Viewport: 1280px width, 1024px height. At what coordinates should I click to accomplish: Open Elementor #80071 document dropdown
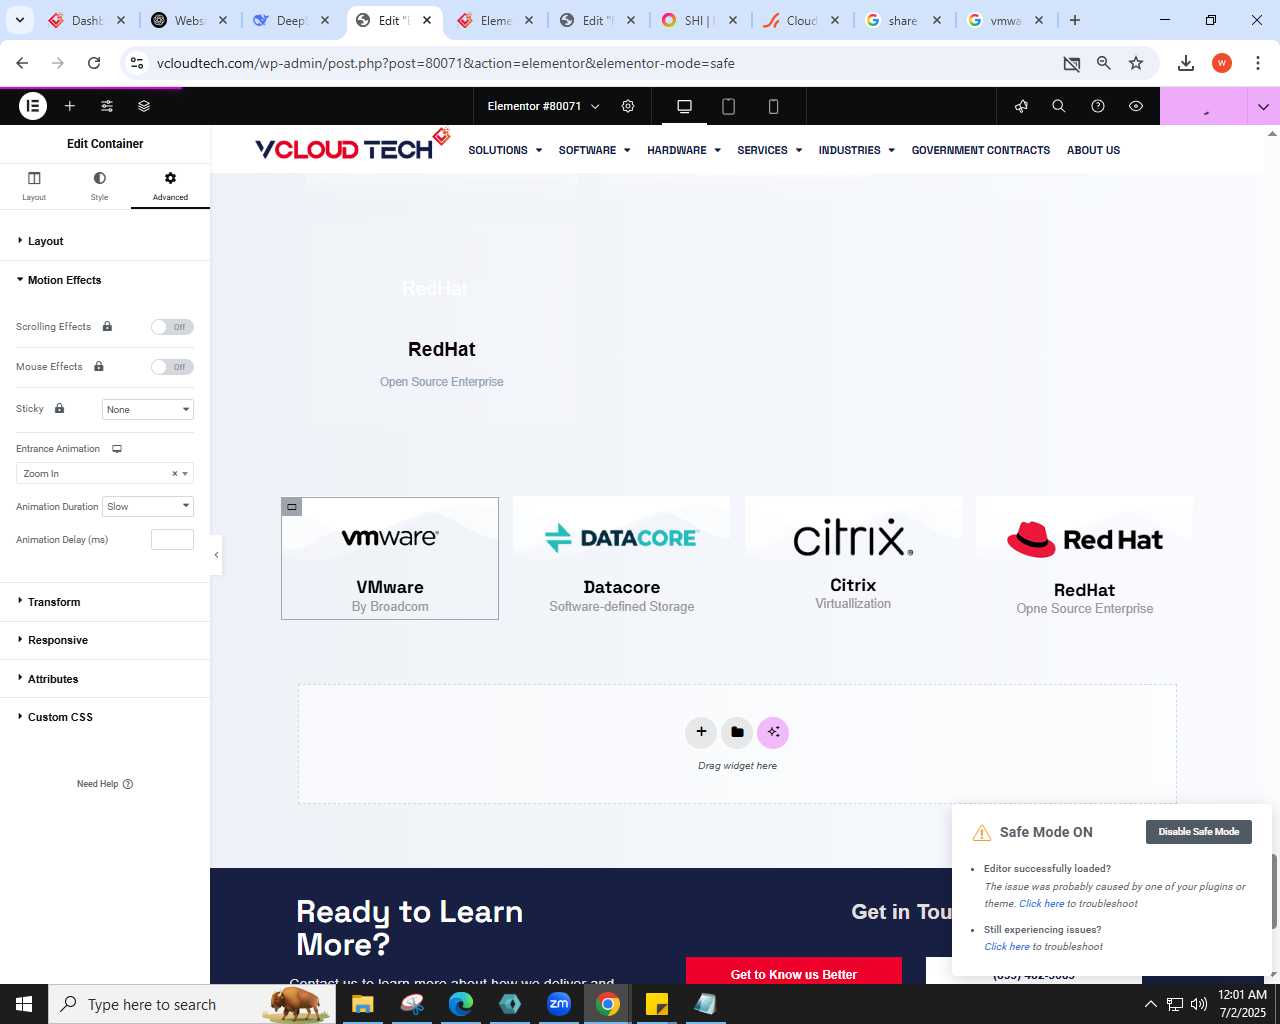tap(543, 106)
